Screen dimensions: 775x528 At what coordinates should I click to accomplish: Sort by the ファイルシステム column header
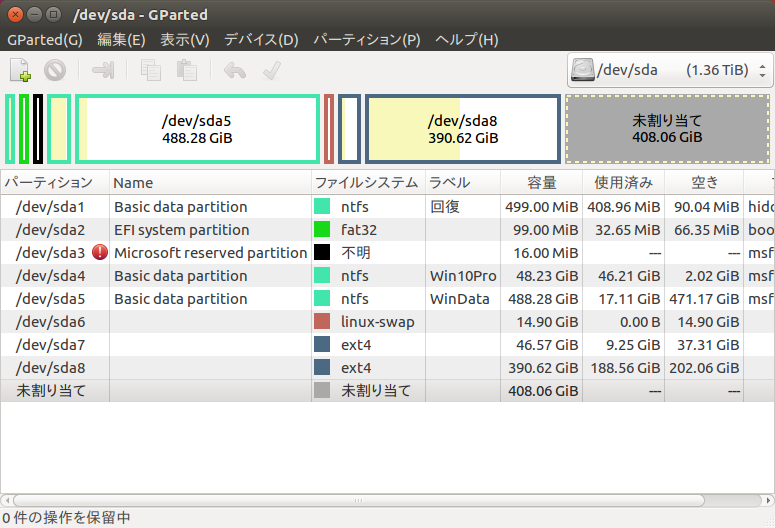(x=366, y=183)
